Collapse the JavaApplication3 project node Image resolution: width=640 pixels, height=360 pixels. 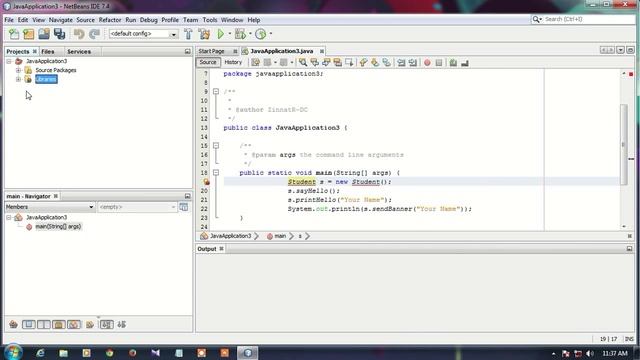[x=9, y=61]
